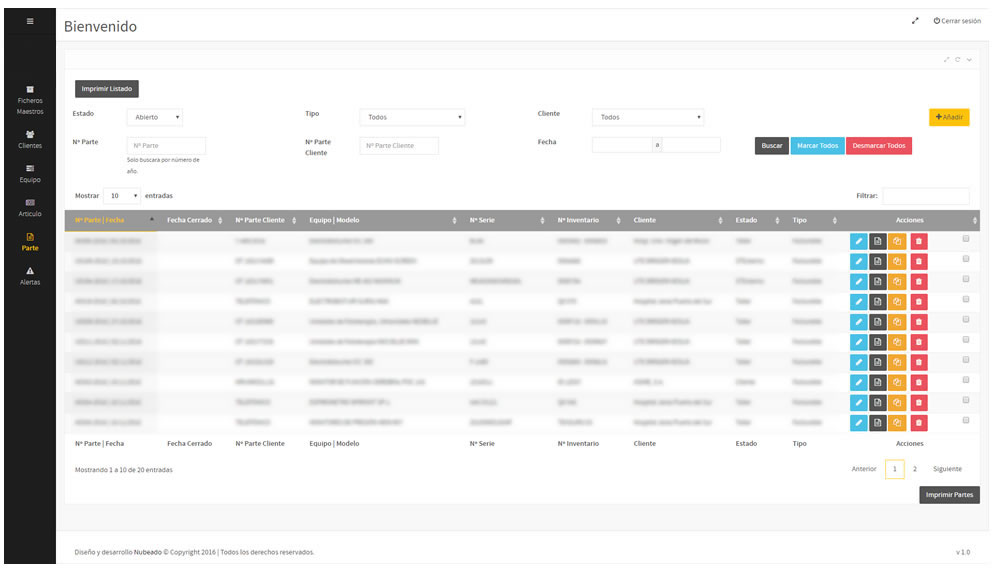1000x570 pixels.
Task: Expand the Cliente dropdown filter
Action: tap(647, 117)
